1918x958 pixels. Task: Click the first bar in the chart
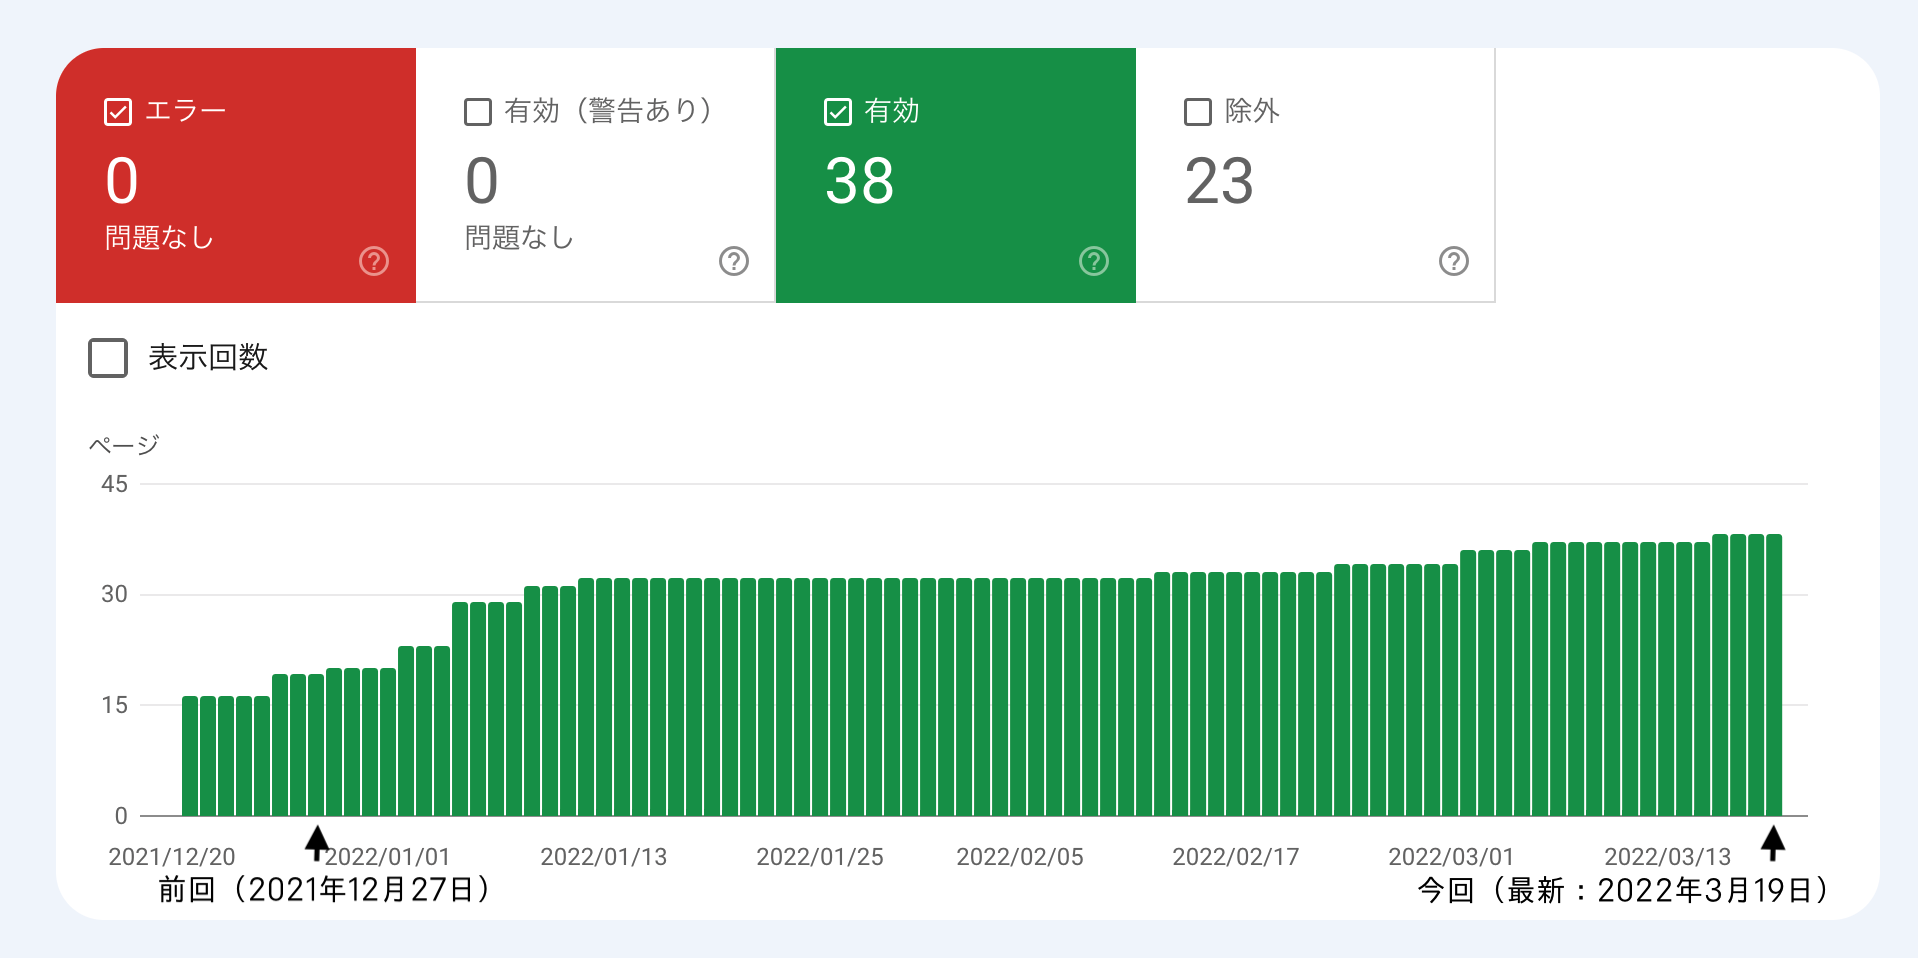pos(190,756)
